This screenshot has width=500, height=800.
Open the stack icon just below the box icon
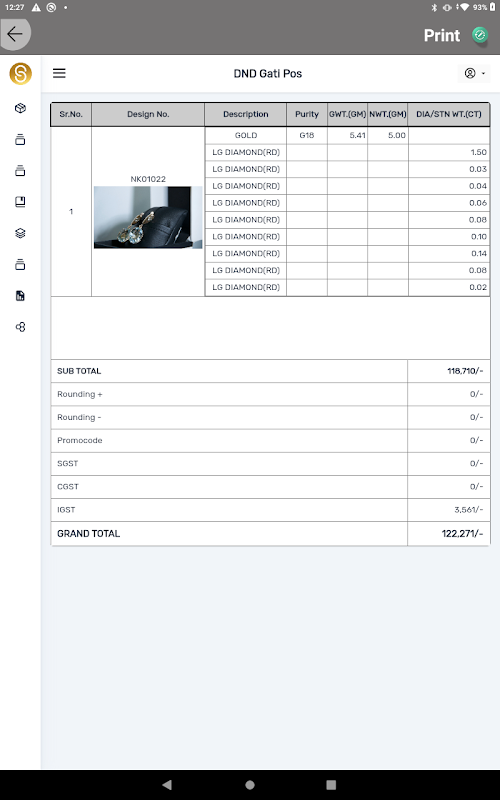pyautogui.click(x=20, y=139)
